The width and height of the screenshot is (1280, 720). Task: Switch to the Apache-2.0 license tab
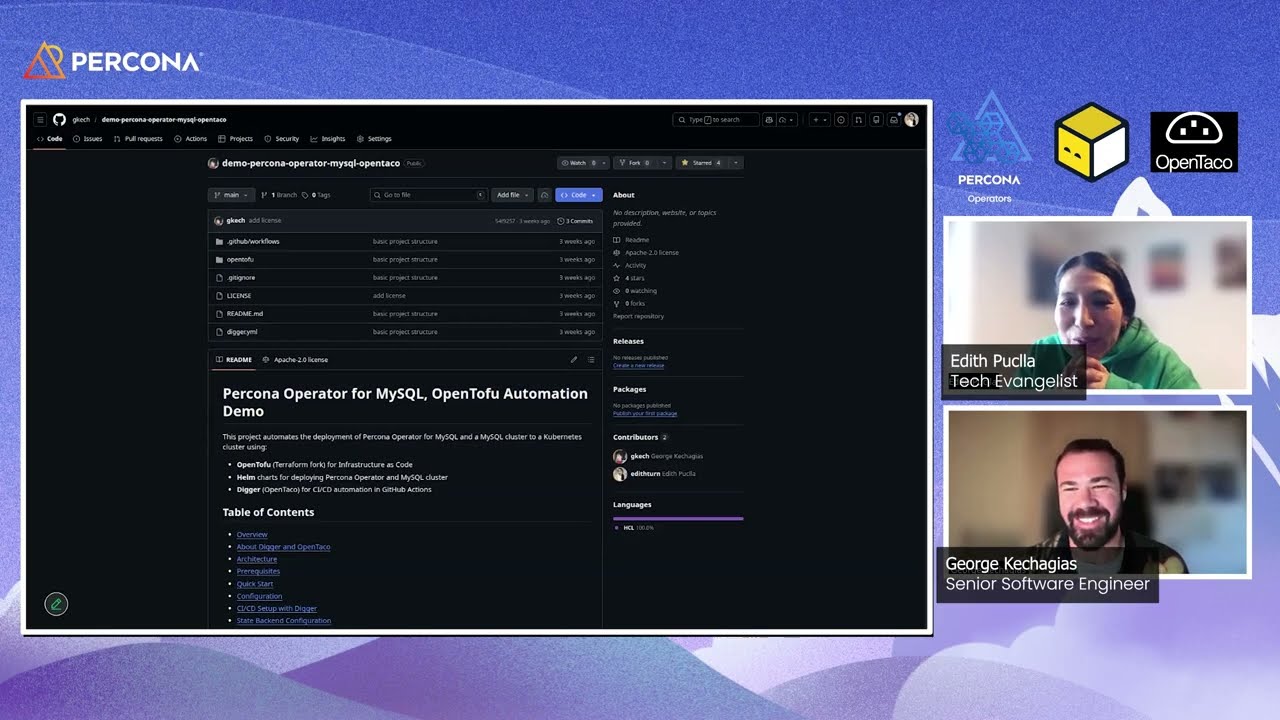tap(295, 360)
